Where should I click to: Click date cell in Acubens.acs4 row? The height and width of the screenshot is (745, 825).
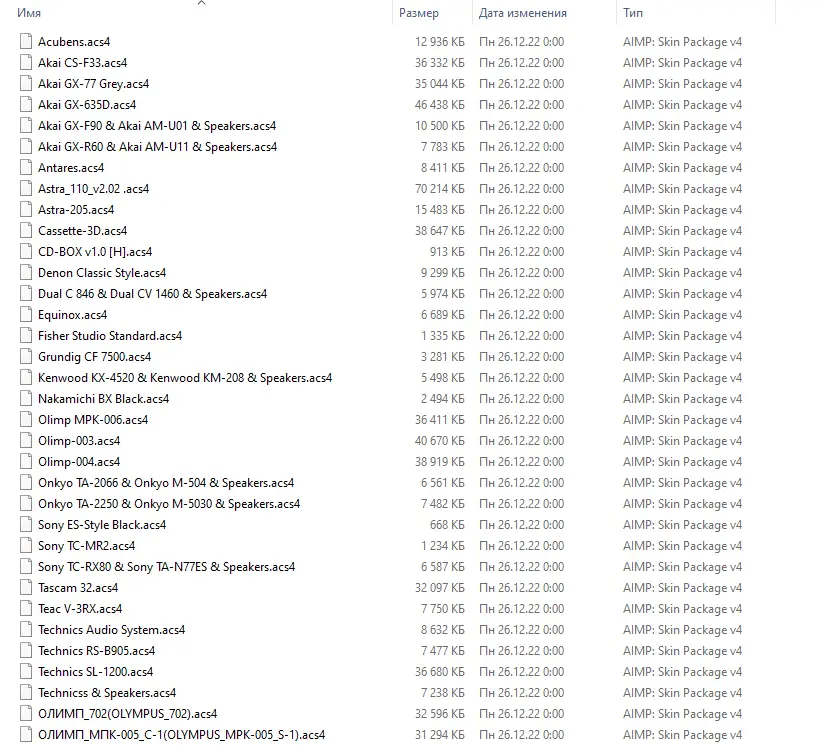click(521, 42)
